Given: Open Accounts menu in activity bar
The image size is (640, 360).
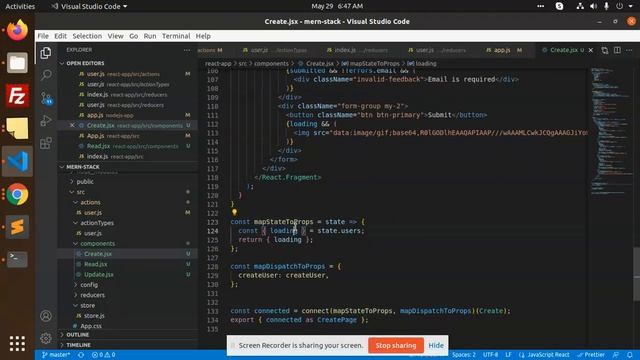Looking at the screenshot, I should coord(46,316).
